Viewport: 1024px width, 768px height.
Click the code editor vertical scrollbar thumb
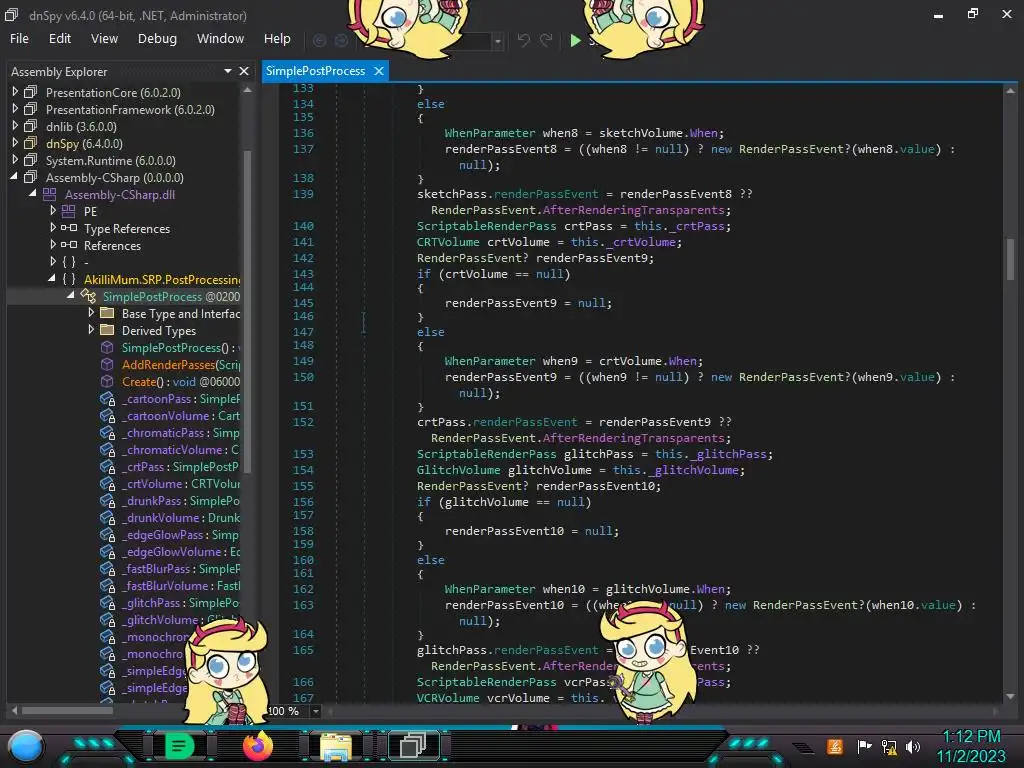pos(1010,259)
